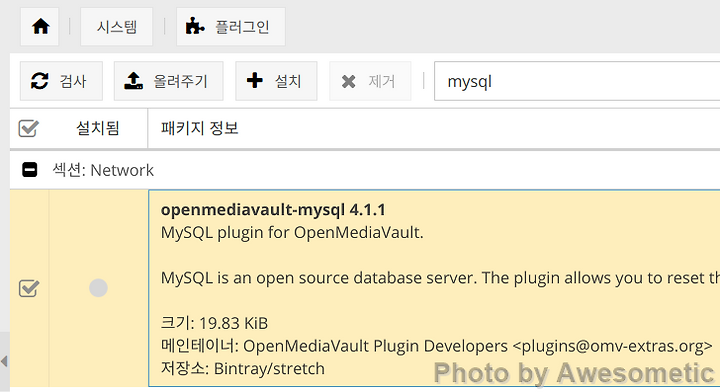
Task: Click the 저장소: Bintray/stretch text
Action: pyautogui.click(x=242, y=369)
